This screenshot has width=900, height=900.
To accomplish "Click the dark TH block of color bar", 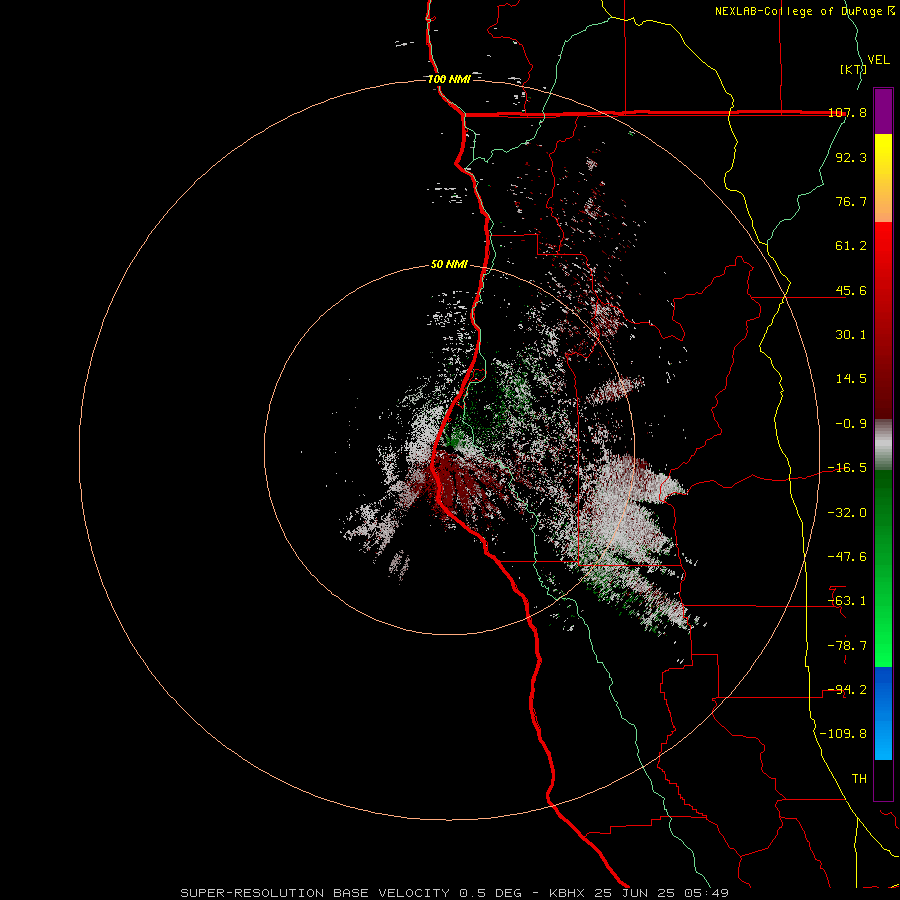I will pyautogui.click(x=883, y=780).
